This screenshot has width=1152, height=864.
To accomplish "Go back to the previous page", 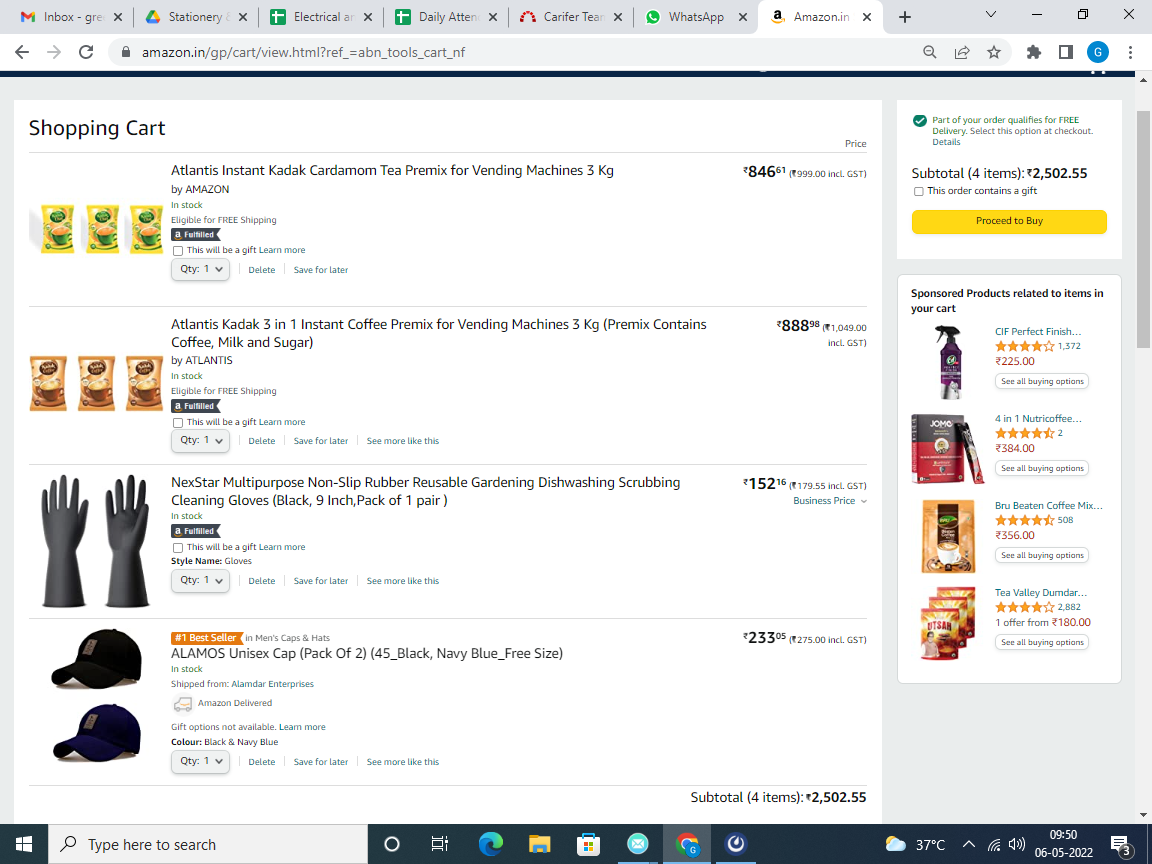I will [x=22, y=52].
